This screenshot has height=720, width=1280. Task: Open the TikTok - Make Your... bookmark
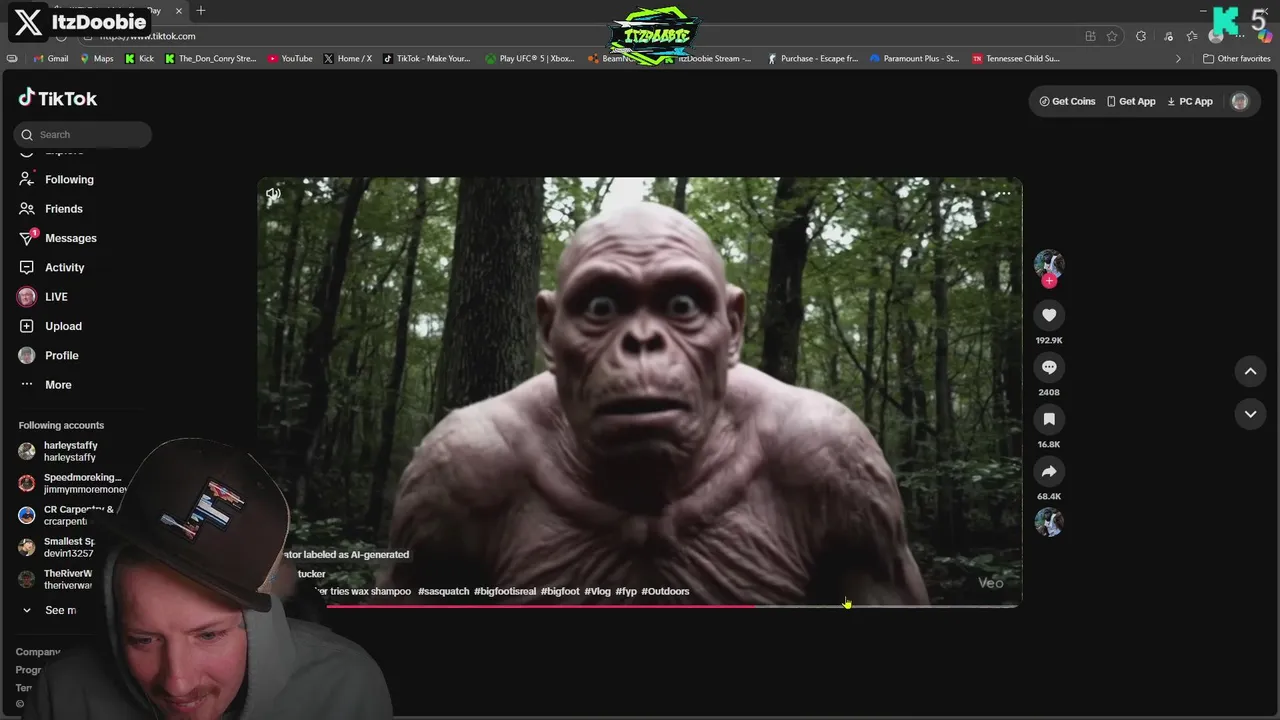click(x=427, y=59)
